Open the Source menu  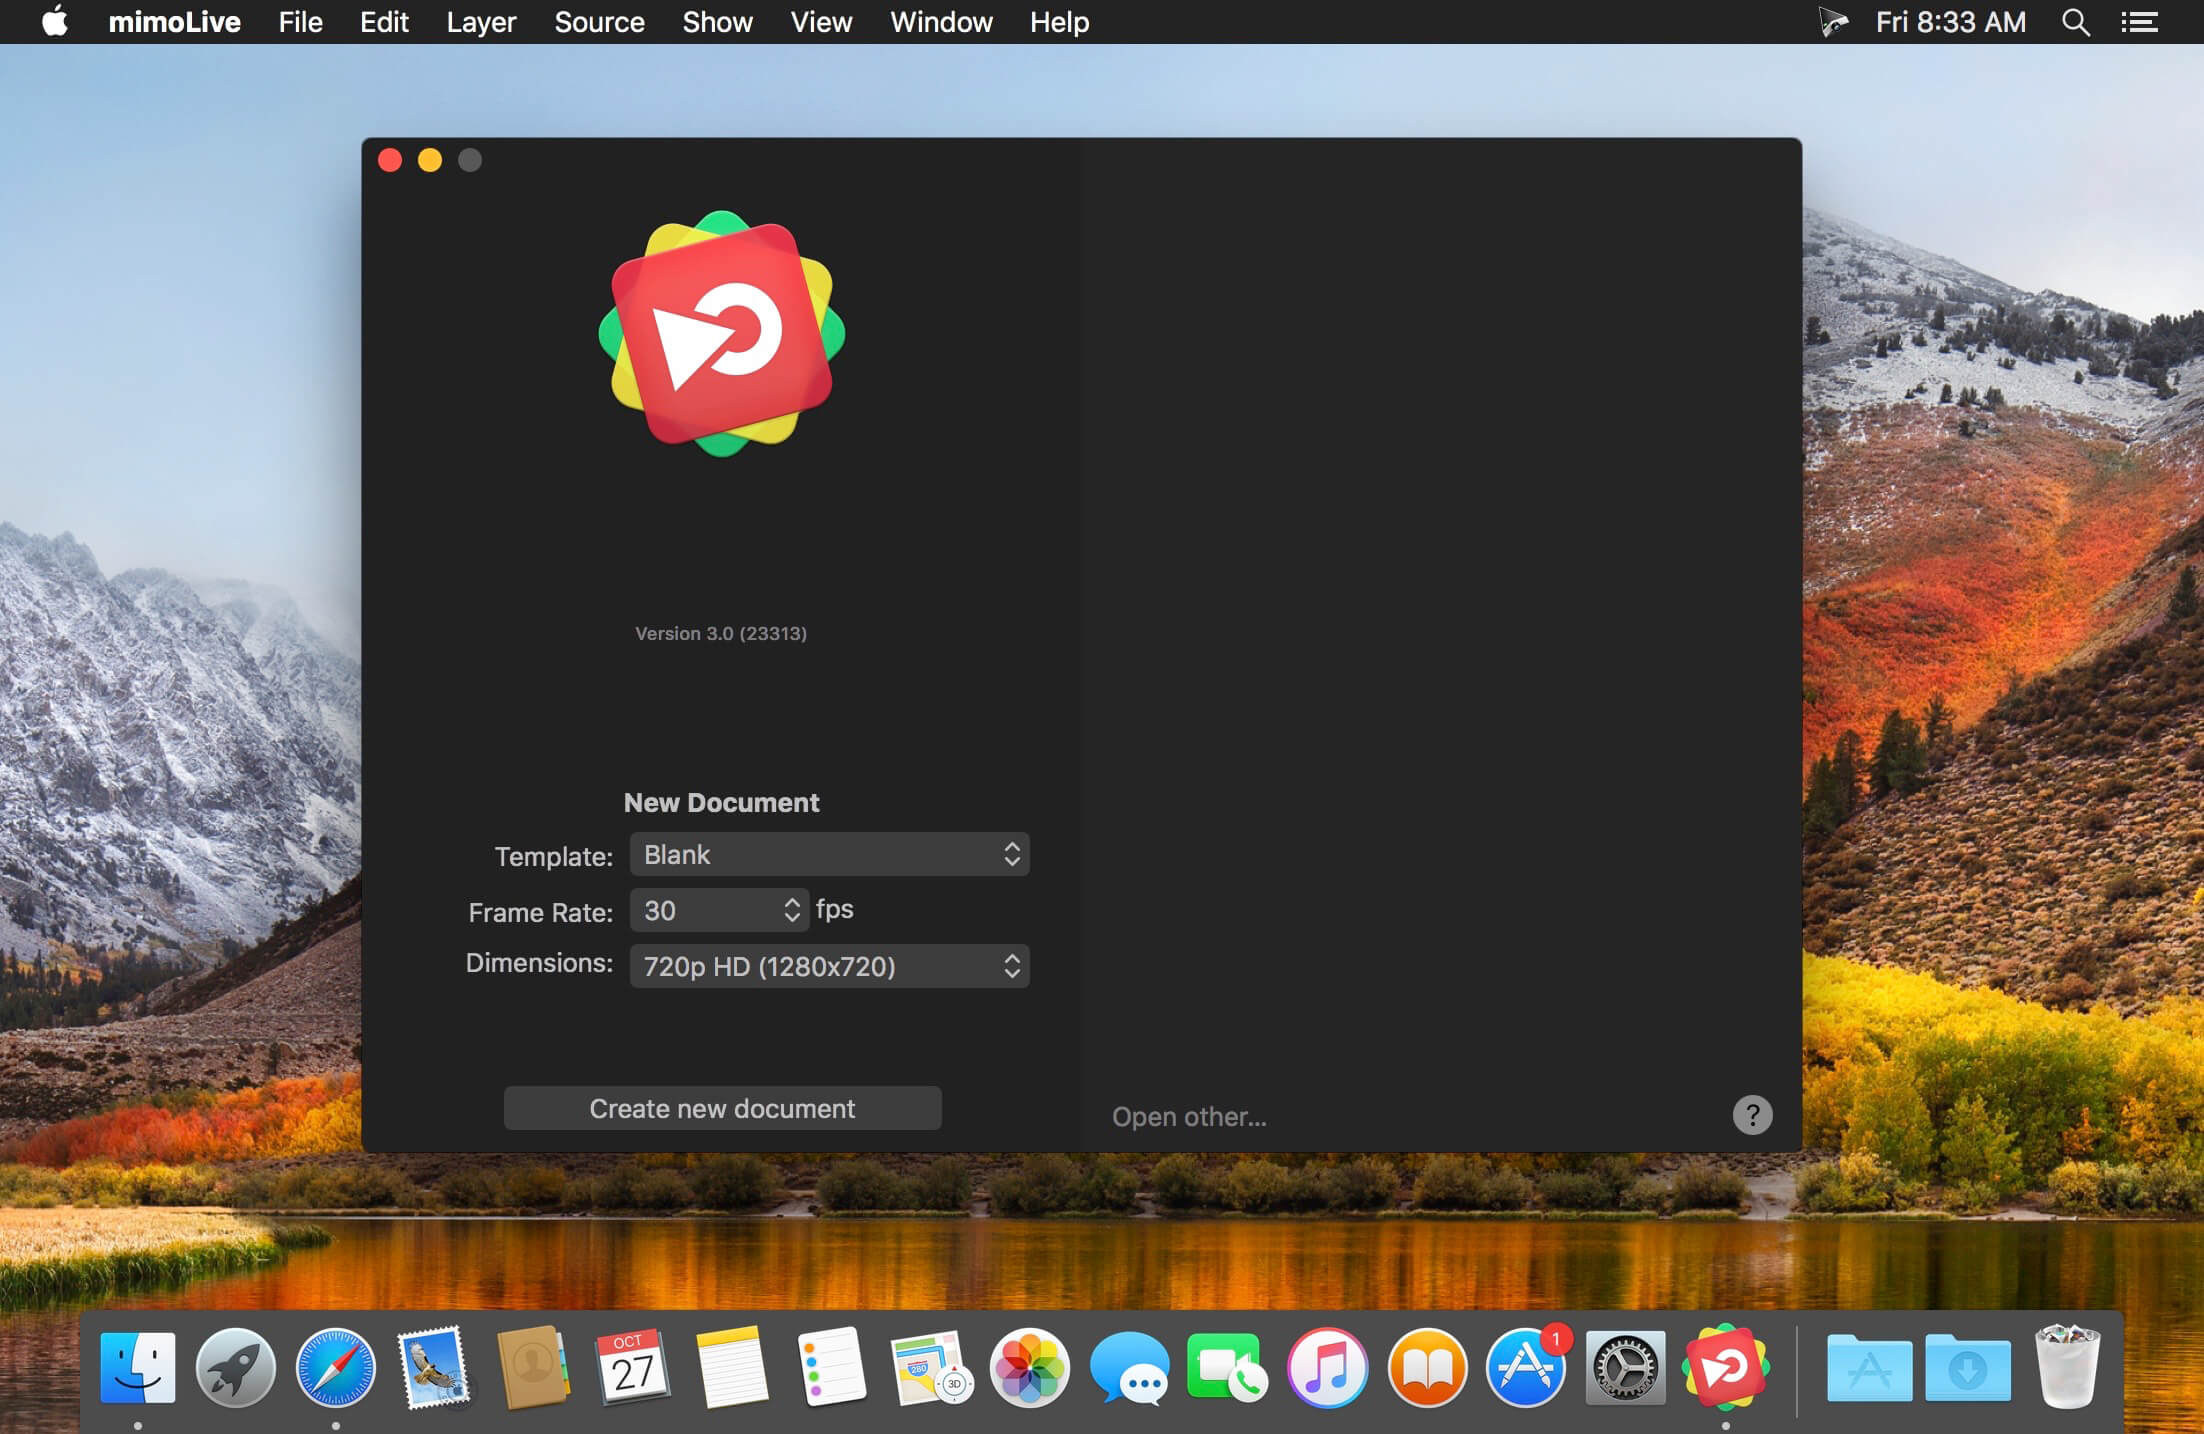pos(599,22)
